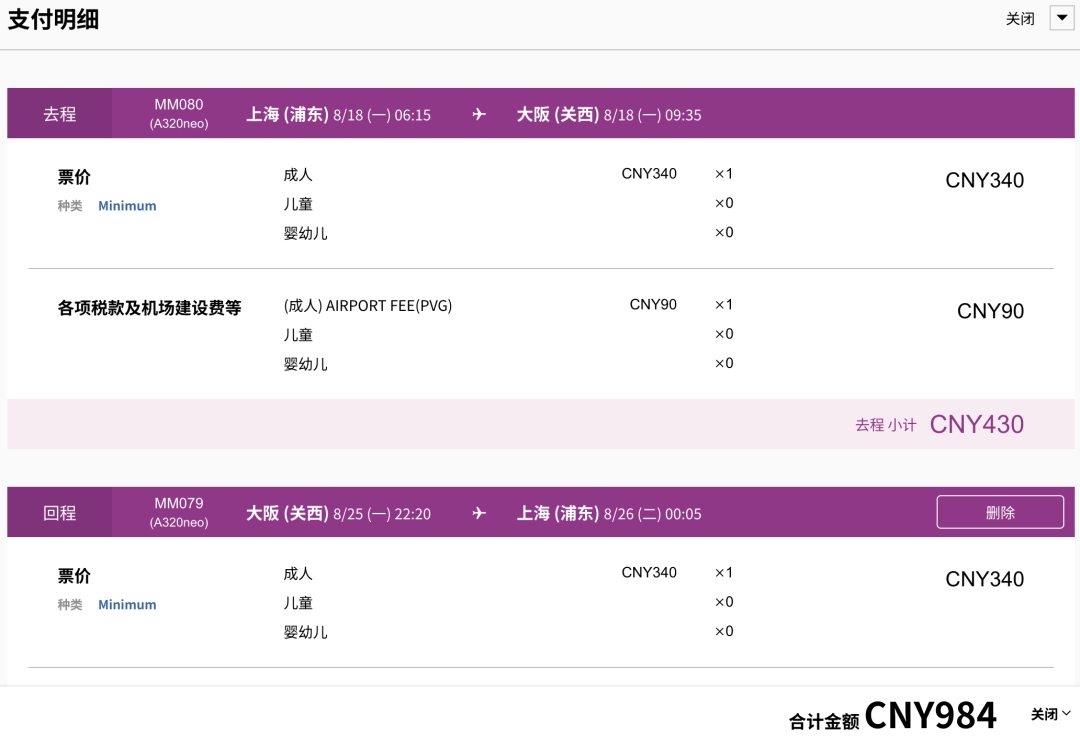Expand the 关闭 chevron beside the total amount

pyautogui.click(x=1049, y=714)
